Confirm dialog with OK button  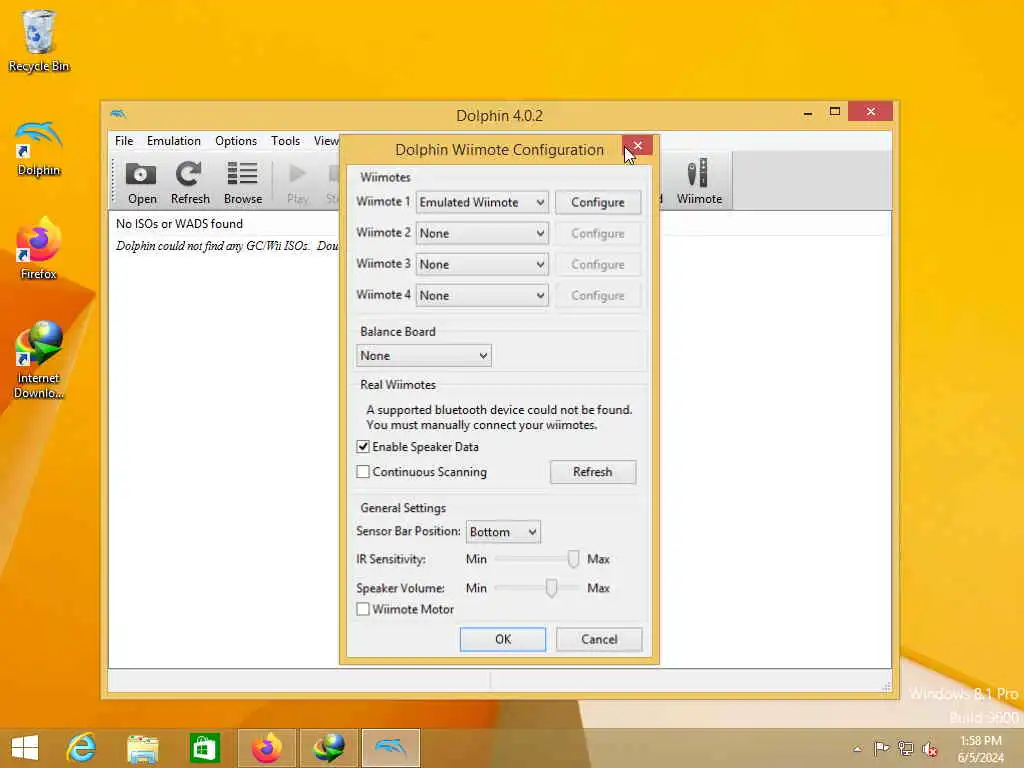click(x=503, y=639)
